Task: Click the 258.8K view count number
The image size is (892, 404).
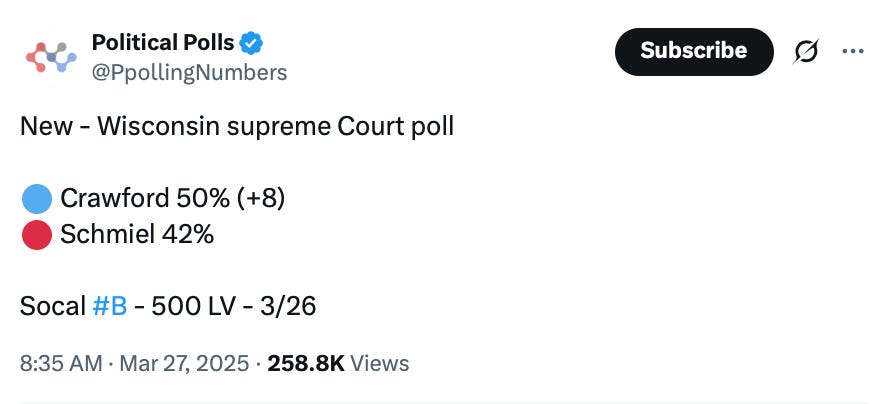Action: [x=306, y=364]
